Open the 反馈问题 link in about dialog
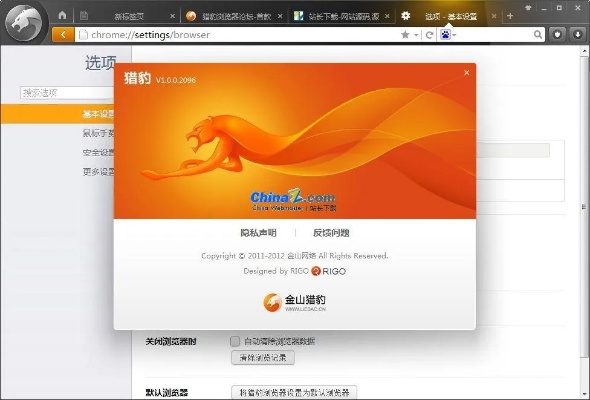Viewport: 590px width, 400px height. point(331,233)
